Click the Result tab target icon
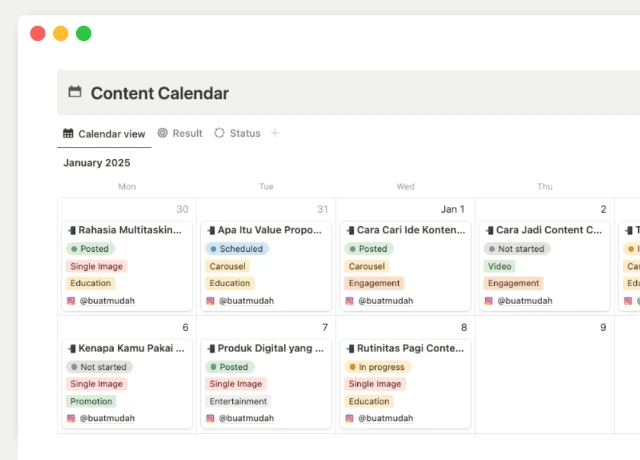 click(163, 133)
